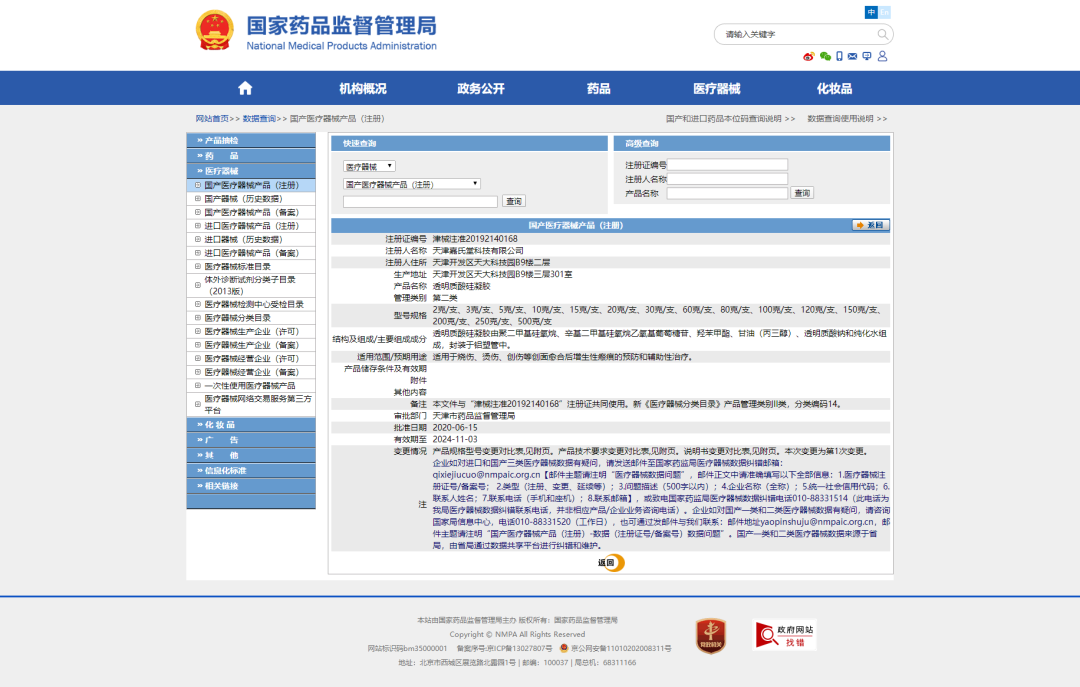Select 进口医疗器械产品（注册） in the sidebar
The height and width of the screenshot is (687, 1080).
(x=251, y=225)
